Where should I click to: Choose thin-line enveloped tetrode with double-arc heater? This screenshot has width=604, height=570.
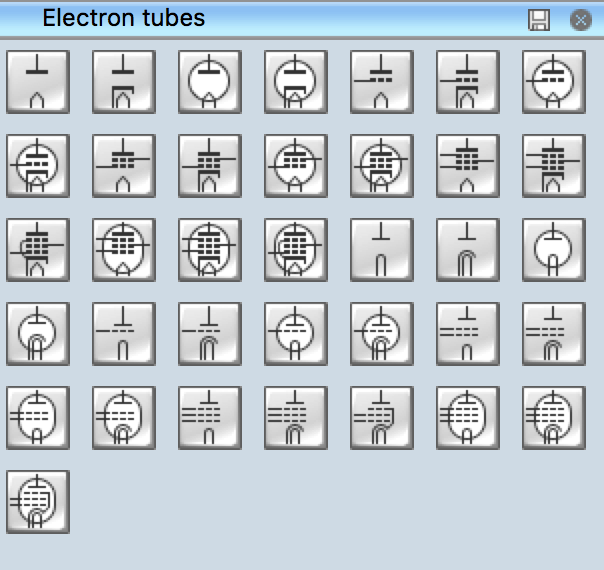coord(124,417)
